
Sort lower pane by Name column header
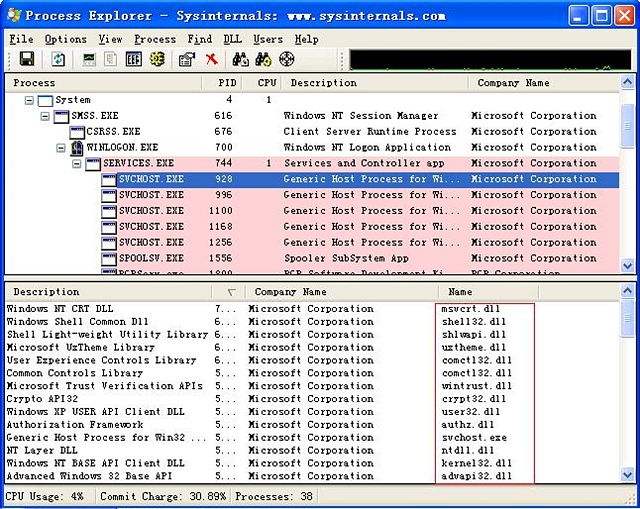pyautogui.click(x=488, y=292)
